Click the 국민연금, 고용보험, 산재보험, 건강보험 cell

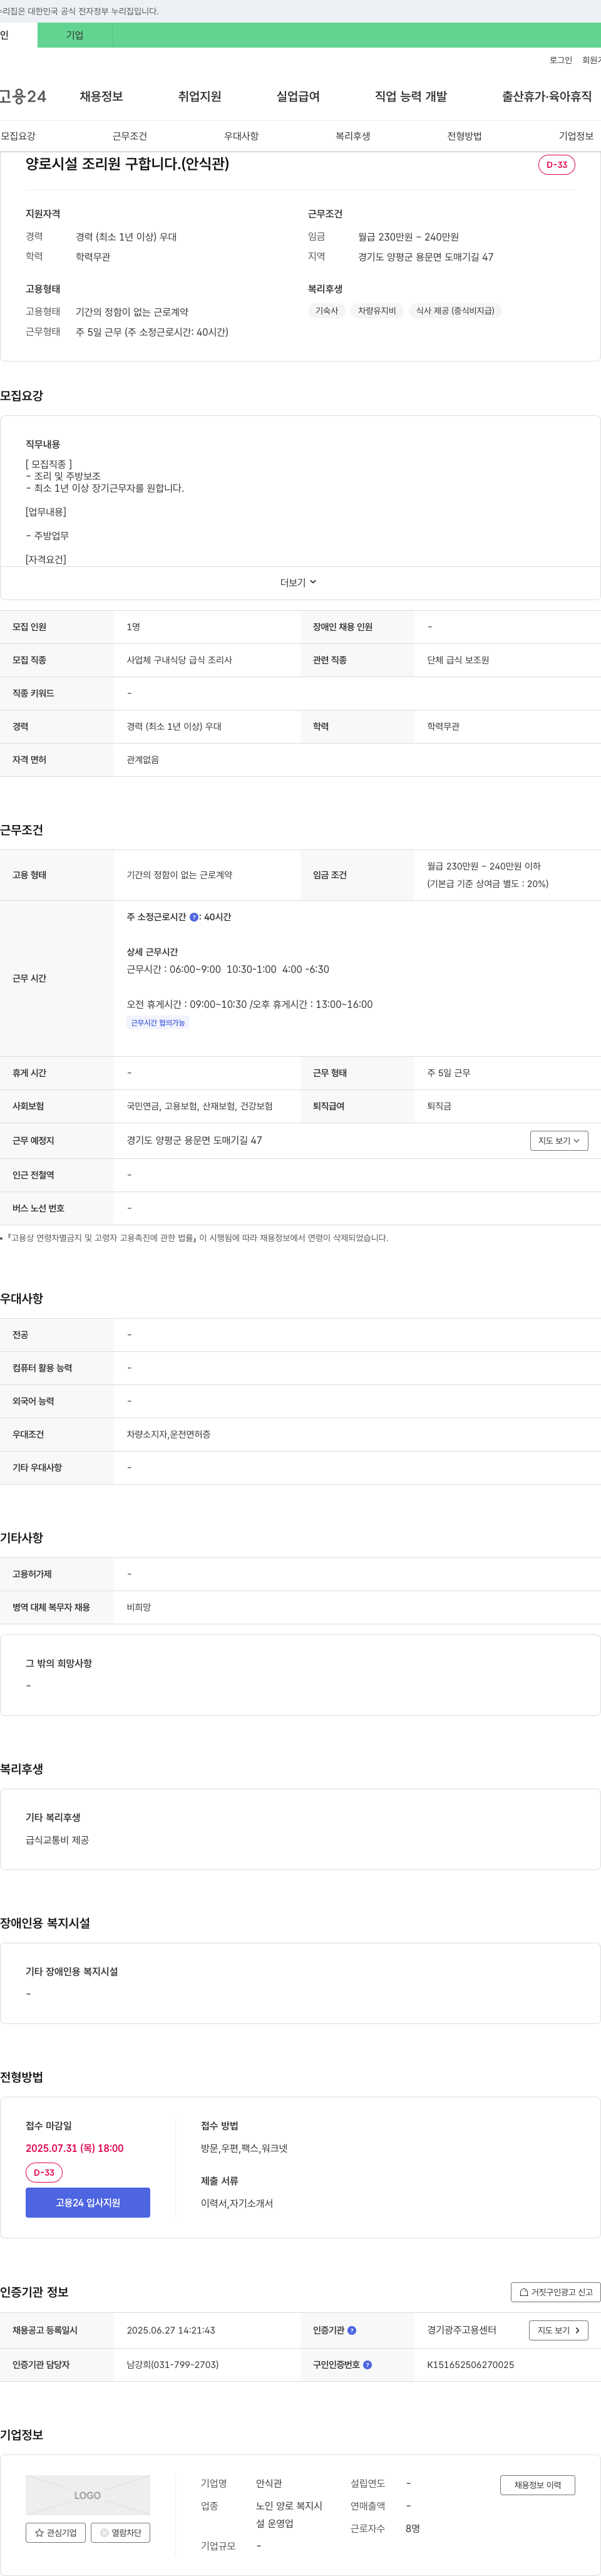[x=199, y=1106]
